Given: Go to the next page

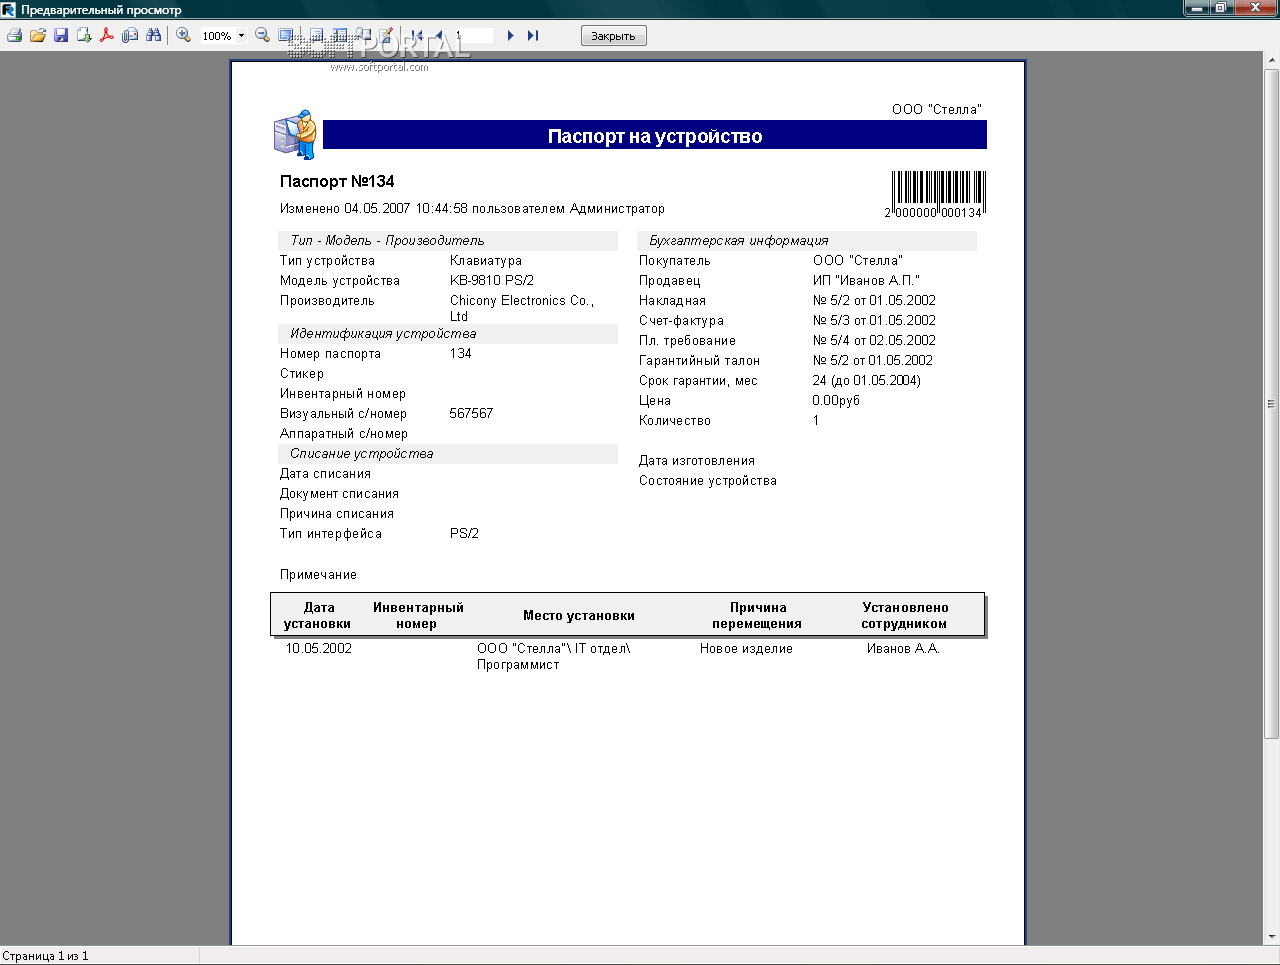Looking at the screenshot, I should click(x=510, y=35).
